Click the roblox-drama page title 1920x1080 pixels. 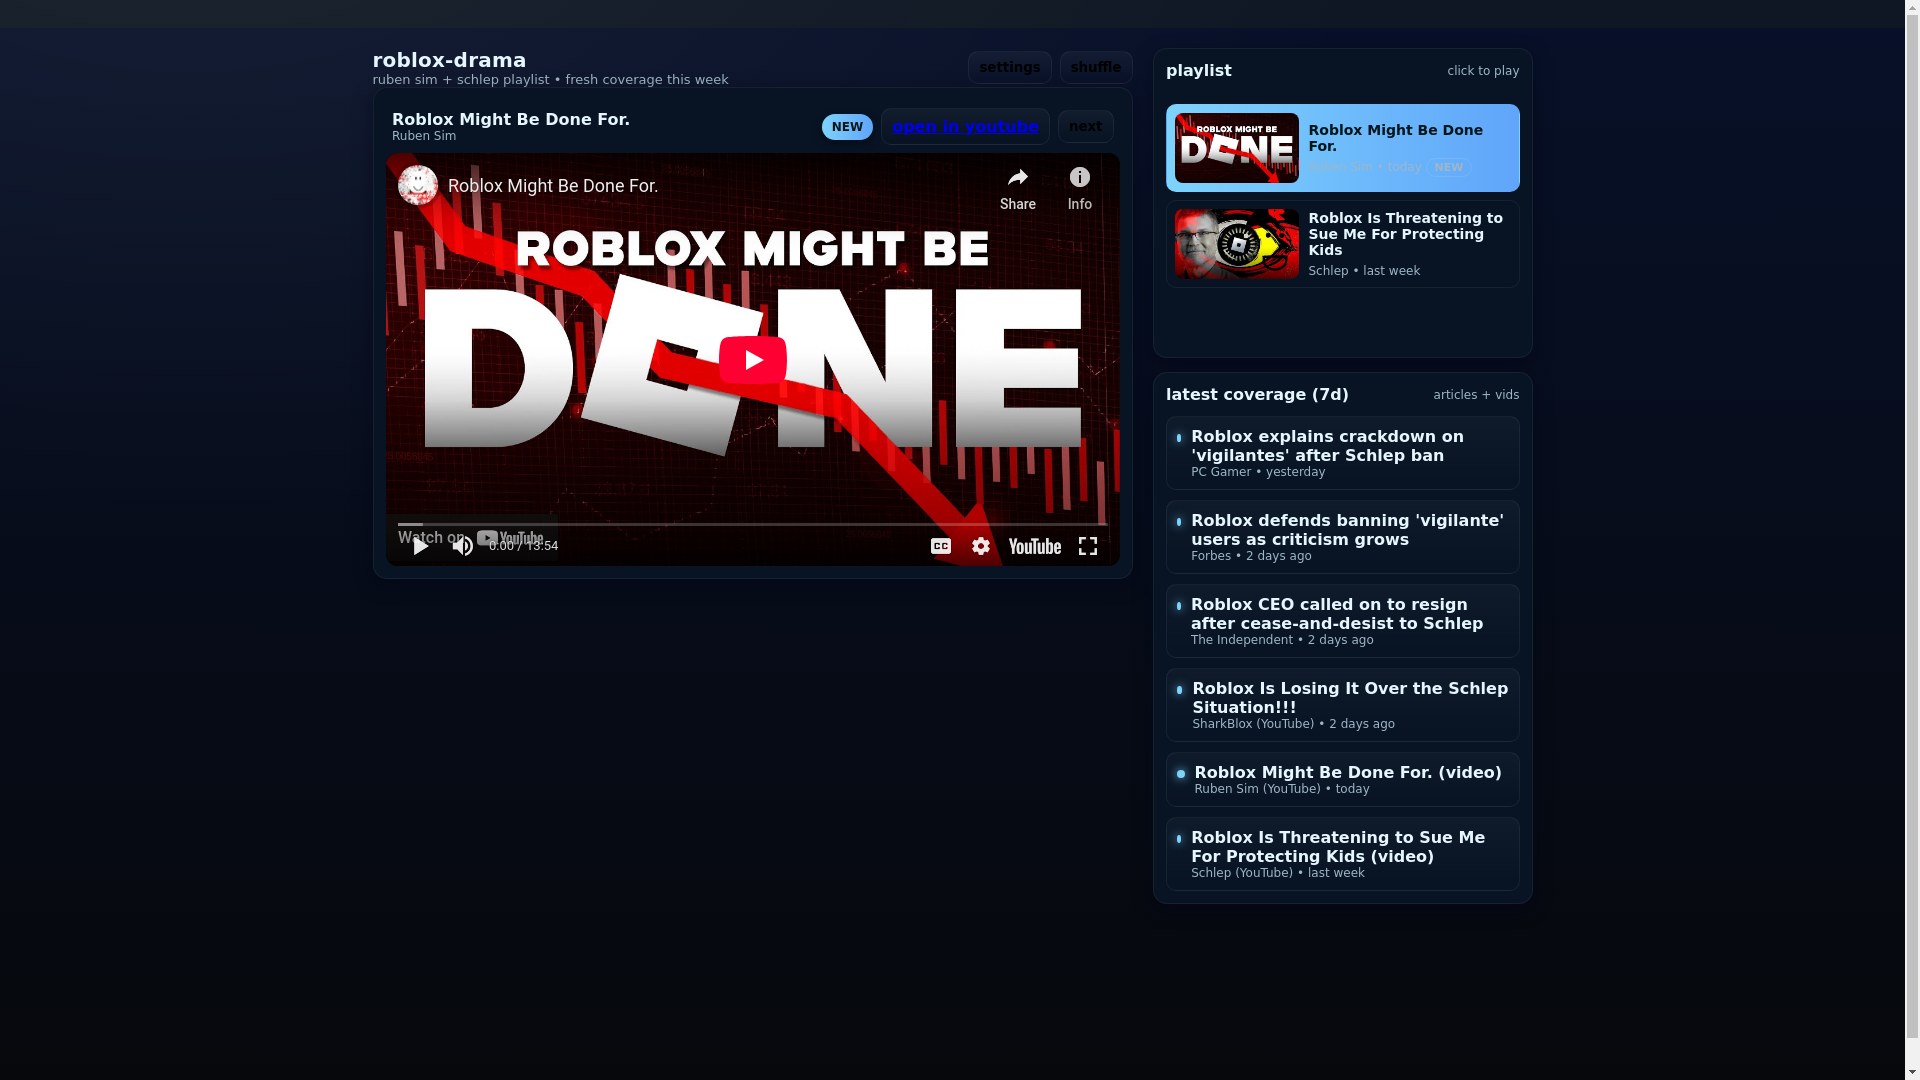[449, 60]
